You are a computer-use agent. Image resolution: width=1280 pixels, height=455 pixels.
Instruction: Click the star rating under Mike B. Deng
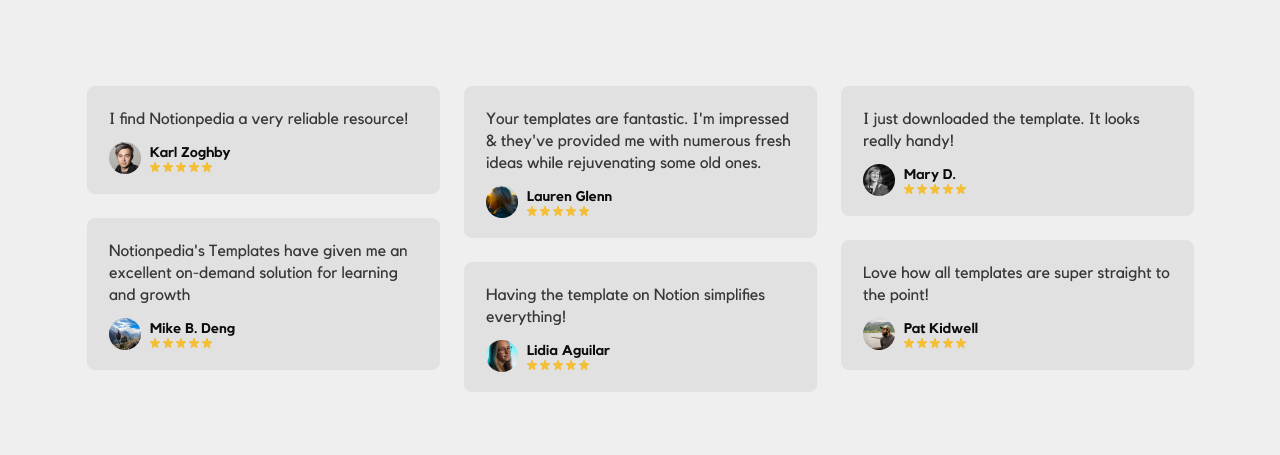pos(181,344)
